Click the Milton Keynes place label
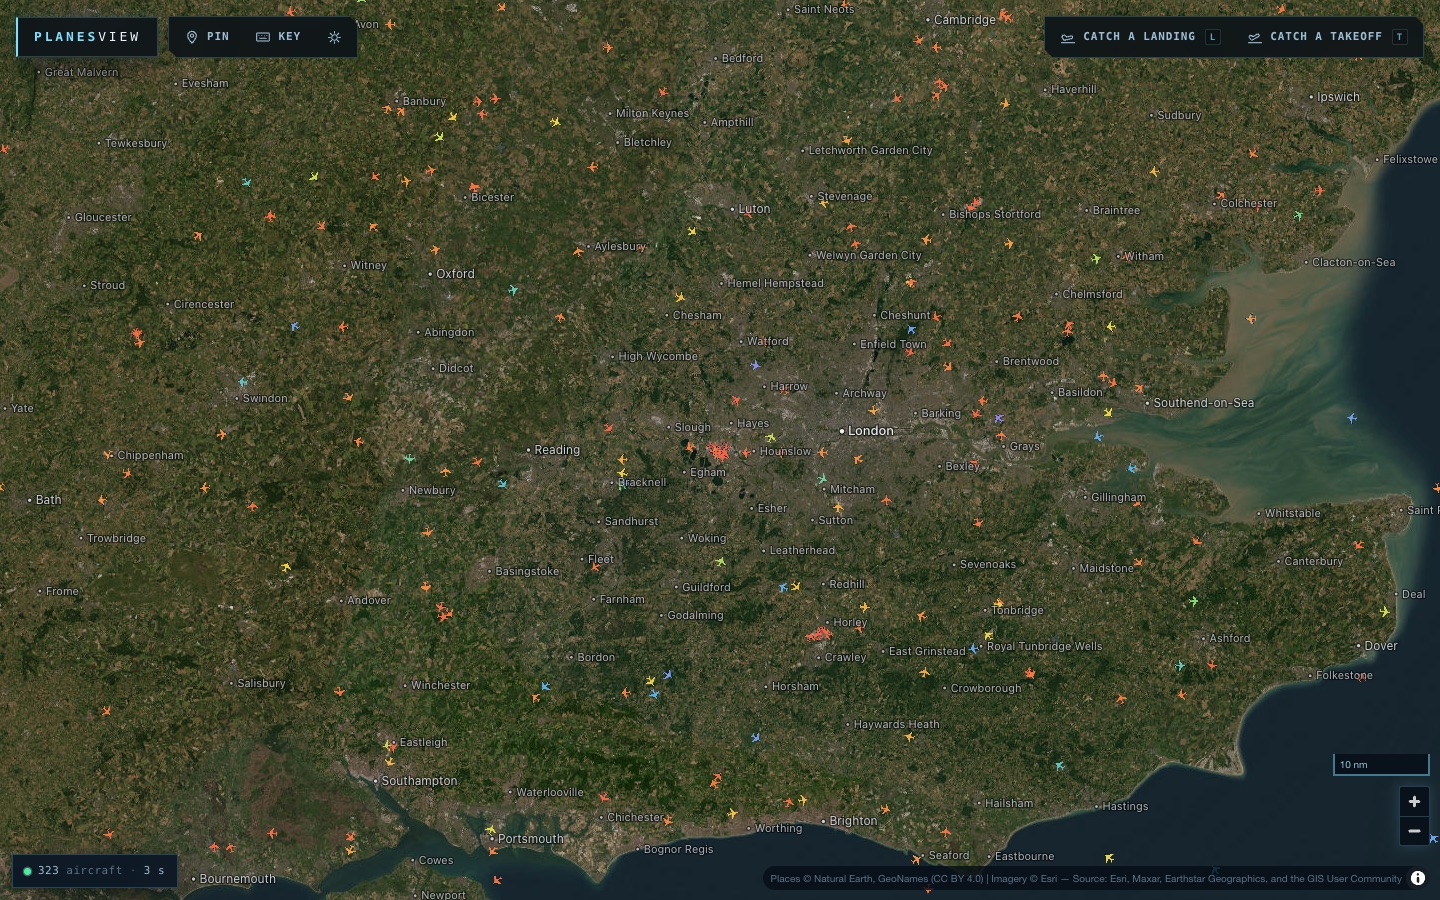 (652, 113)
